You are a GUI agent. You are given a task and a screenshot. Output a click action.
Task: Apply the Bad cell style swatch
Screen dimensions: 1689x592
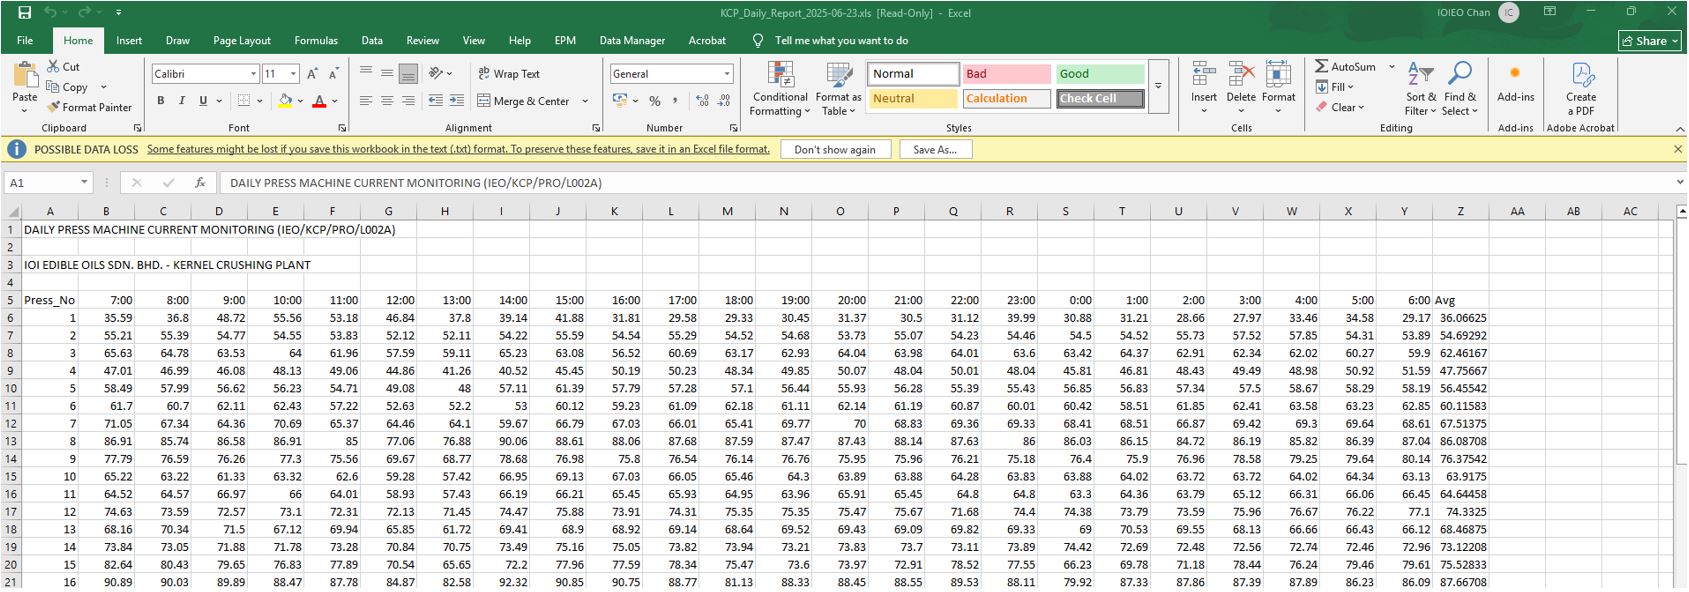click(1006, 74)
